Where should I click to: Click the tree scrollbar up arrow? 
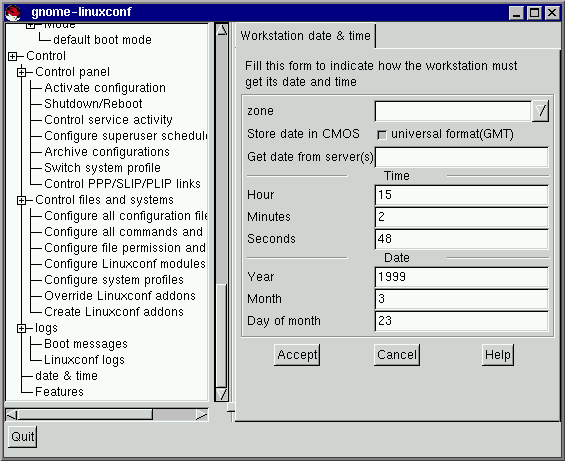(222, 30)
